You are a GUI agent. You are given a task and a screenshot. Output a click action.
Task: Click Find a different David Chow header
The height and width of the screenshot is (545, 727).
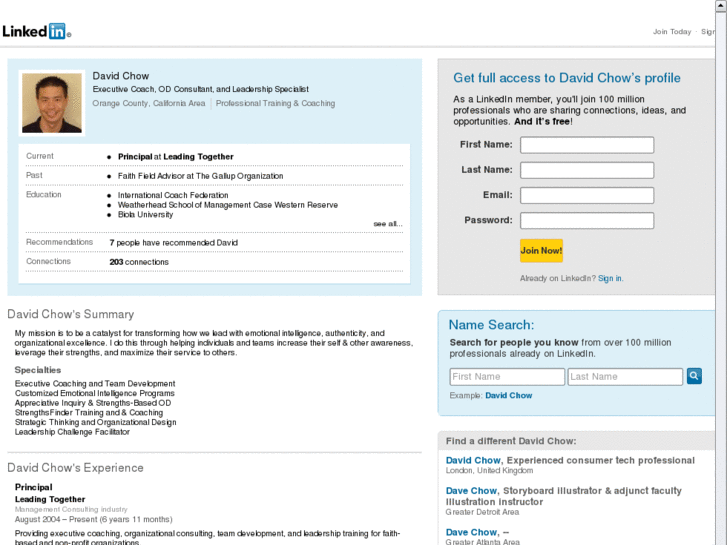[x=511, y=441]
